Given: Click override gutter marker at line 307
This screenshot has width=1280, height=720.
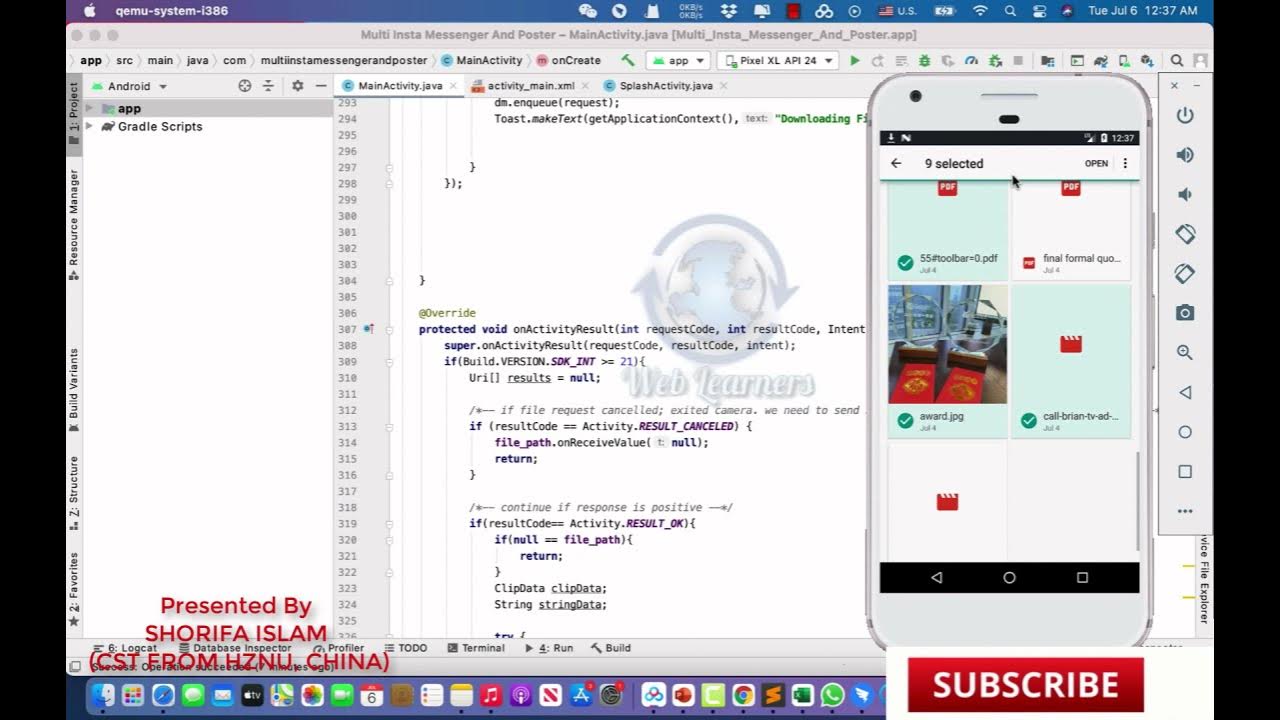Looking at the screenshot, I should 369,329.
